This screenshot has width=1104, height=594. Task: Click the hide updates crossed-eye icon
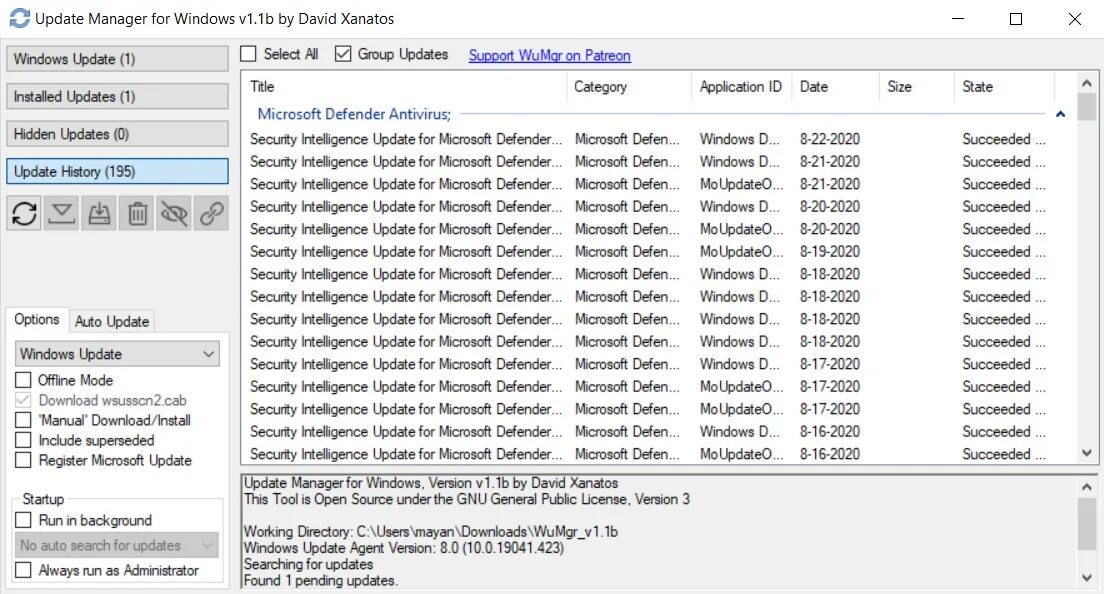point(174,213)
